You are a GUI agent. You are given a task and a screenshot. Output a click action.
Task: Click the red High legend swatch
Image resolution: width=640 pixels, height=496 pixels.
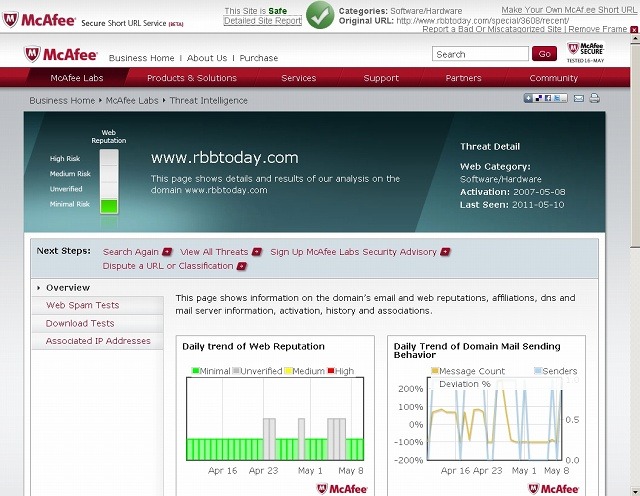tap(331, 371)
